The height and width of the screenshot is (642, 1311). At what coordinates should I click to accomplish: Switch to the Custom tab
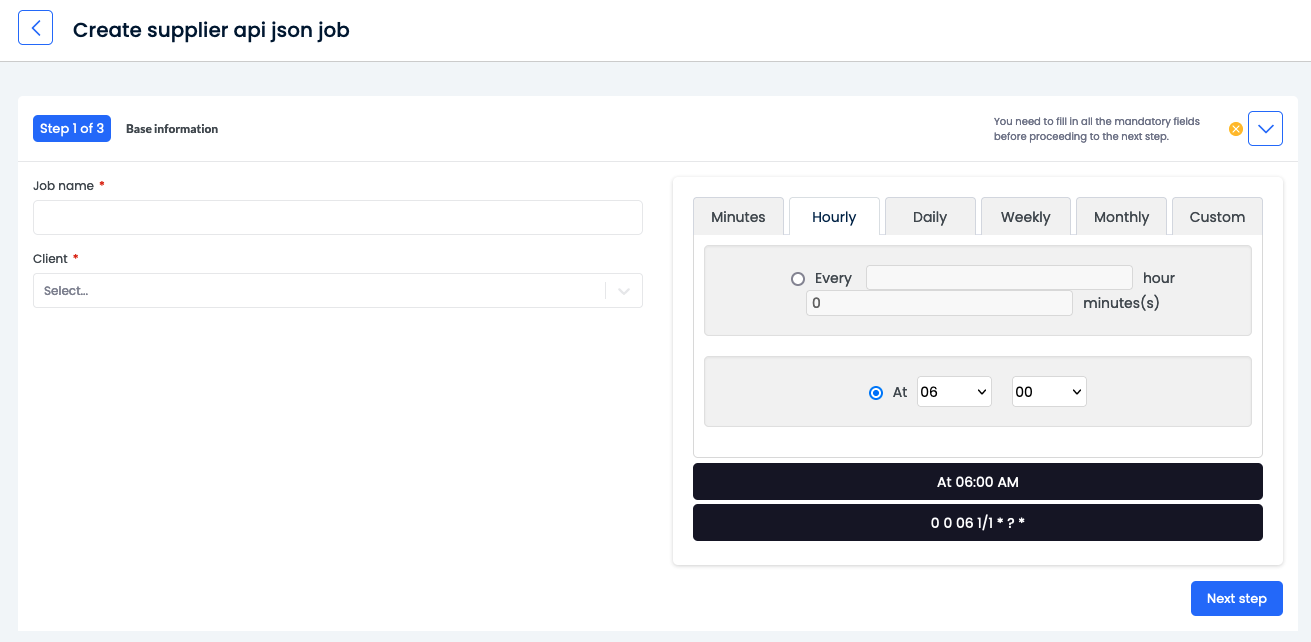[1216, 216]
